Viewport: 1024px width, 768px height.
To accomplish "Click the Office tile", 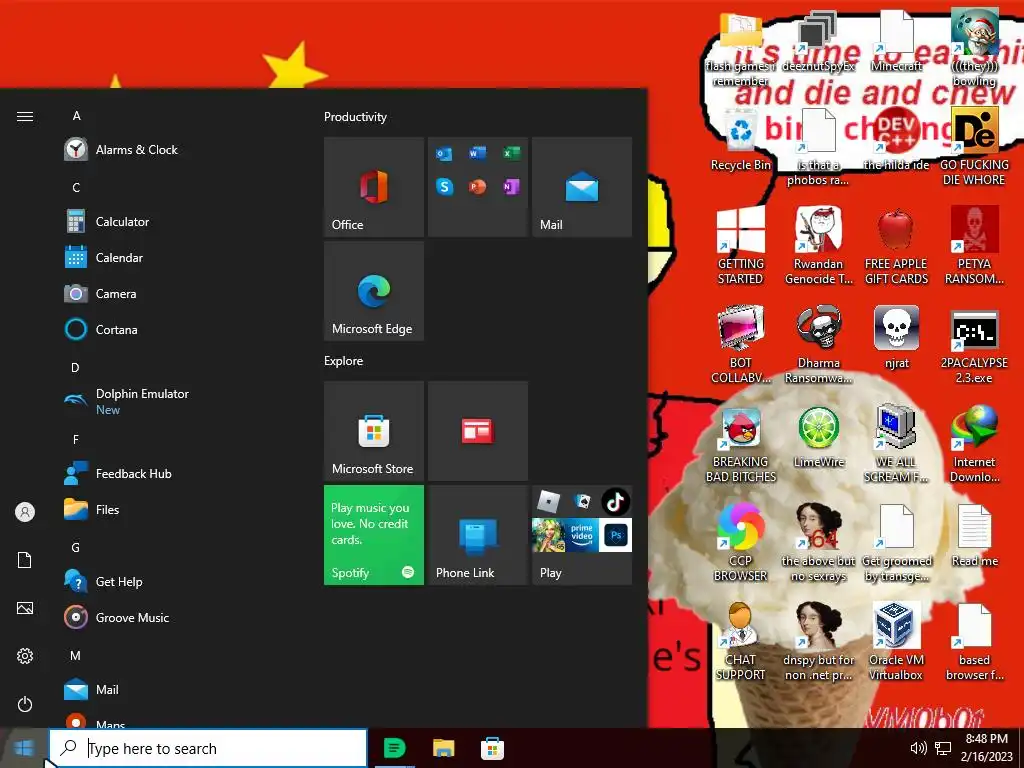I will tap(374, 187).
